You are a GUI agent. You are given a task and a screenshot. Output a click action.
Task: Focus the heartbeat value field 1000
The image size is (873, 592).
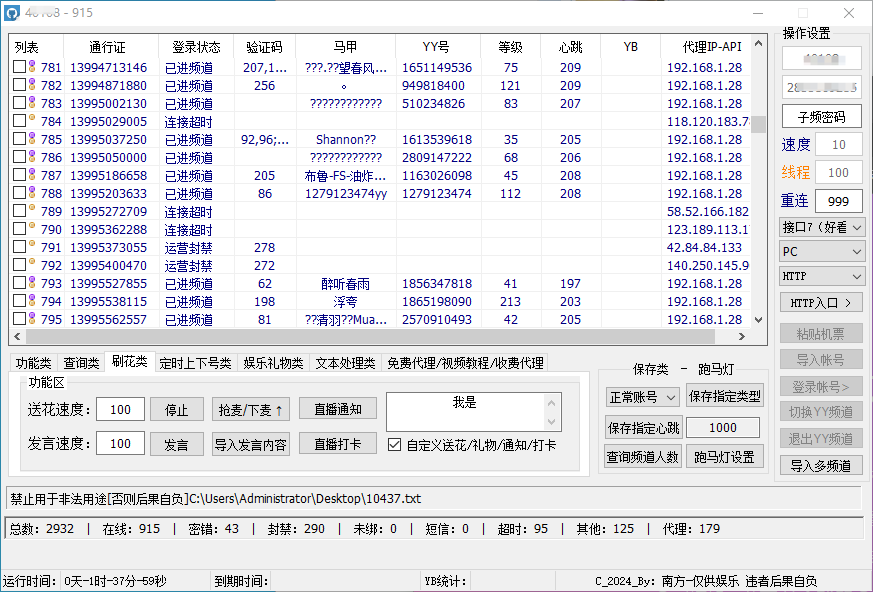click(x=723, y=427)
